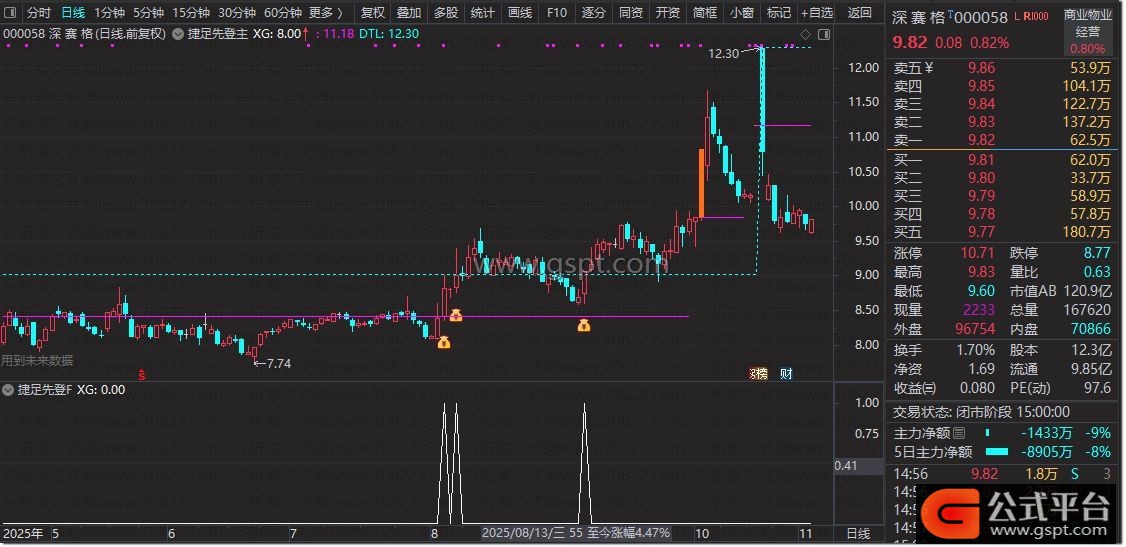Switch to the 分时 intraday tab
Image resolution: width=1126 pixels, height=547 pixels.
point(39,13)
